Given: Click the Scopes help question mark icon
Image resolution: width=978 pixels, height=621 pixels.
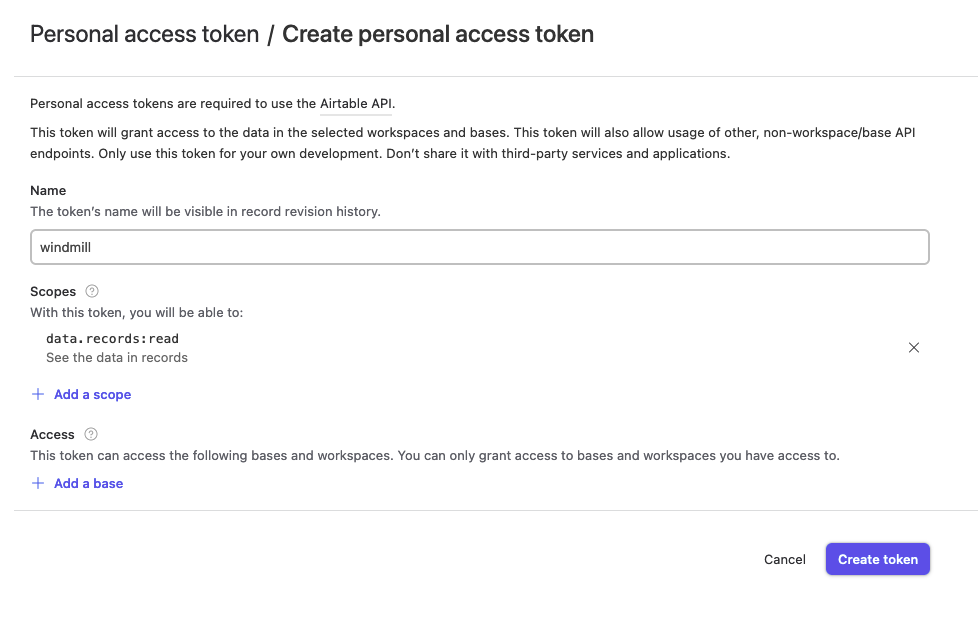Looking at the screenshot, I should pyautogui.click(x=92, y=291).
